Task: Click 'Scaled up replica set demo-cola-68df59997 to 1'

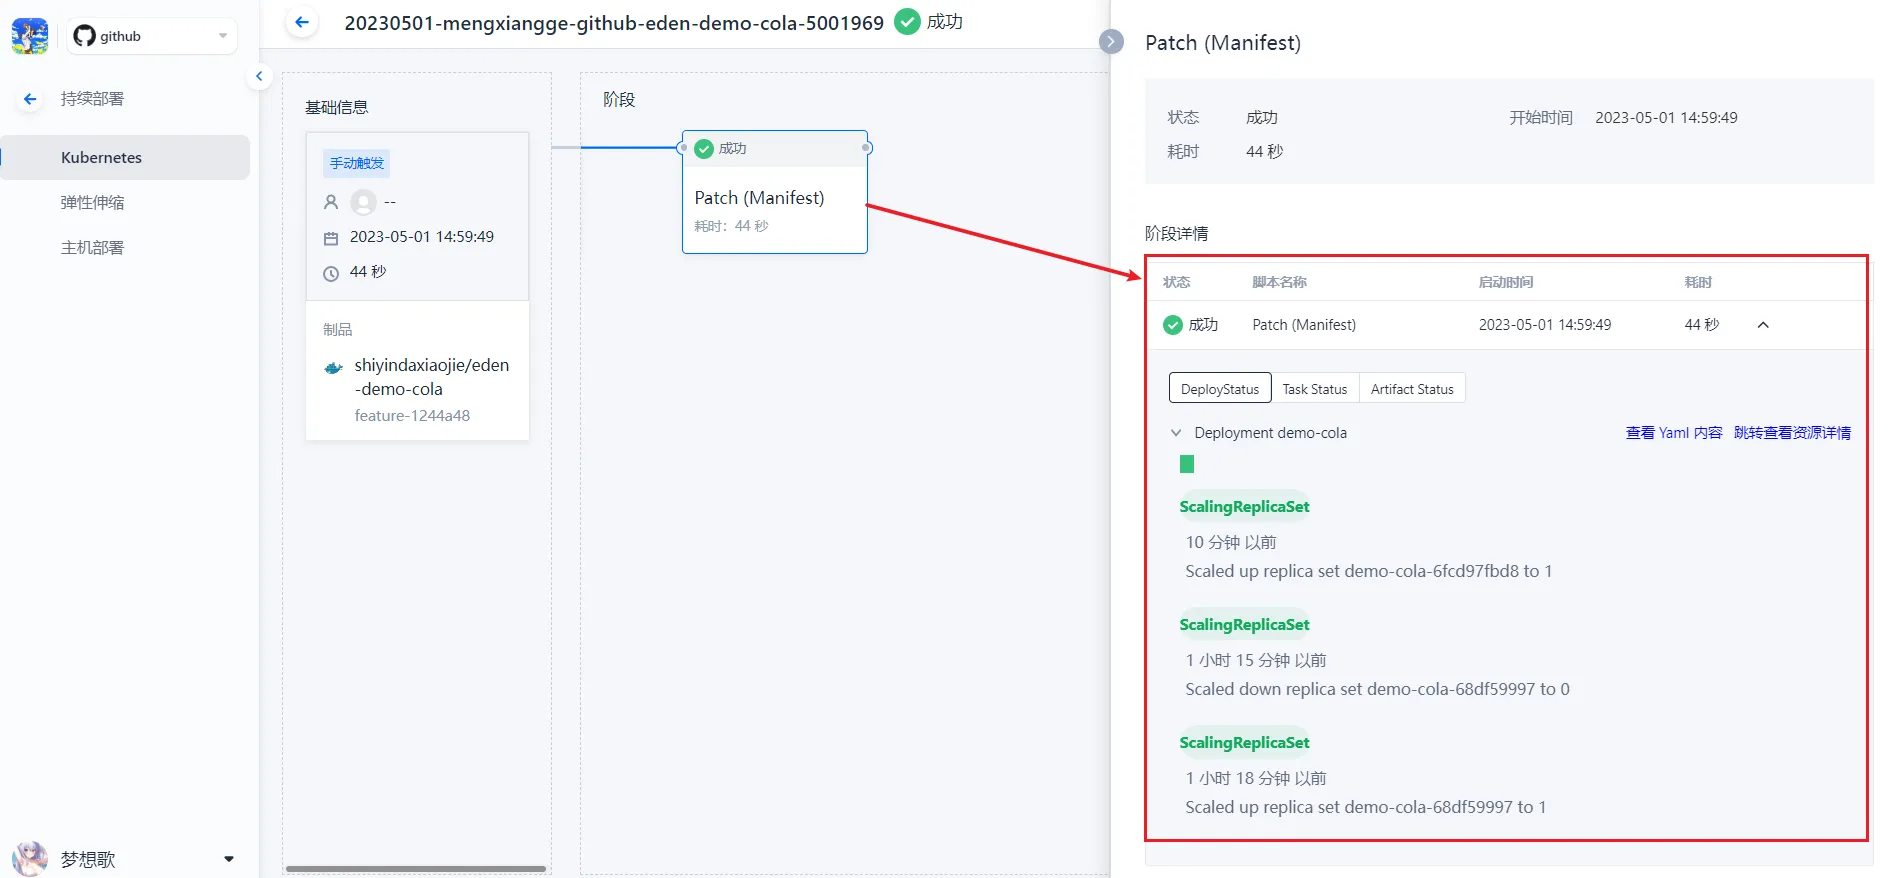Action: (1366, 808)
